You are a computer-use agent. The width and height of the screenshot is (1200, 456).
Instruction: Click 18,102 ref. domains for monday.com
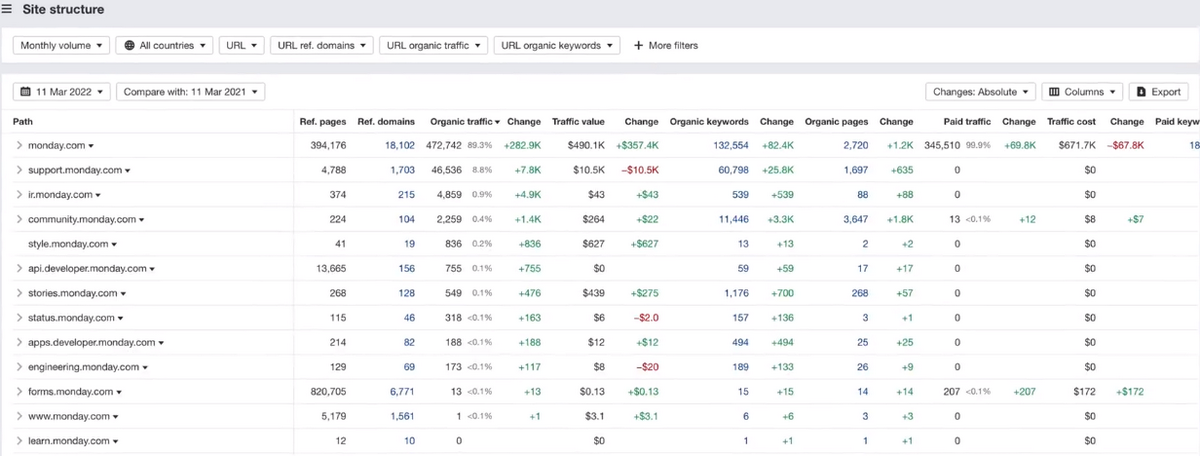(399, 146)
